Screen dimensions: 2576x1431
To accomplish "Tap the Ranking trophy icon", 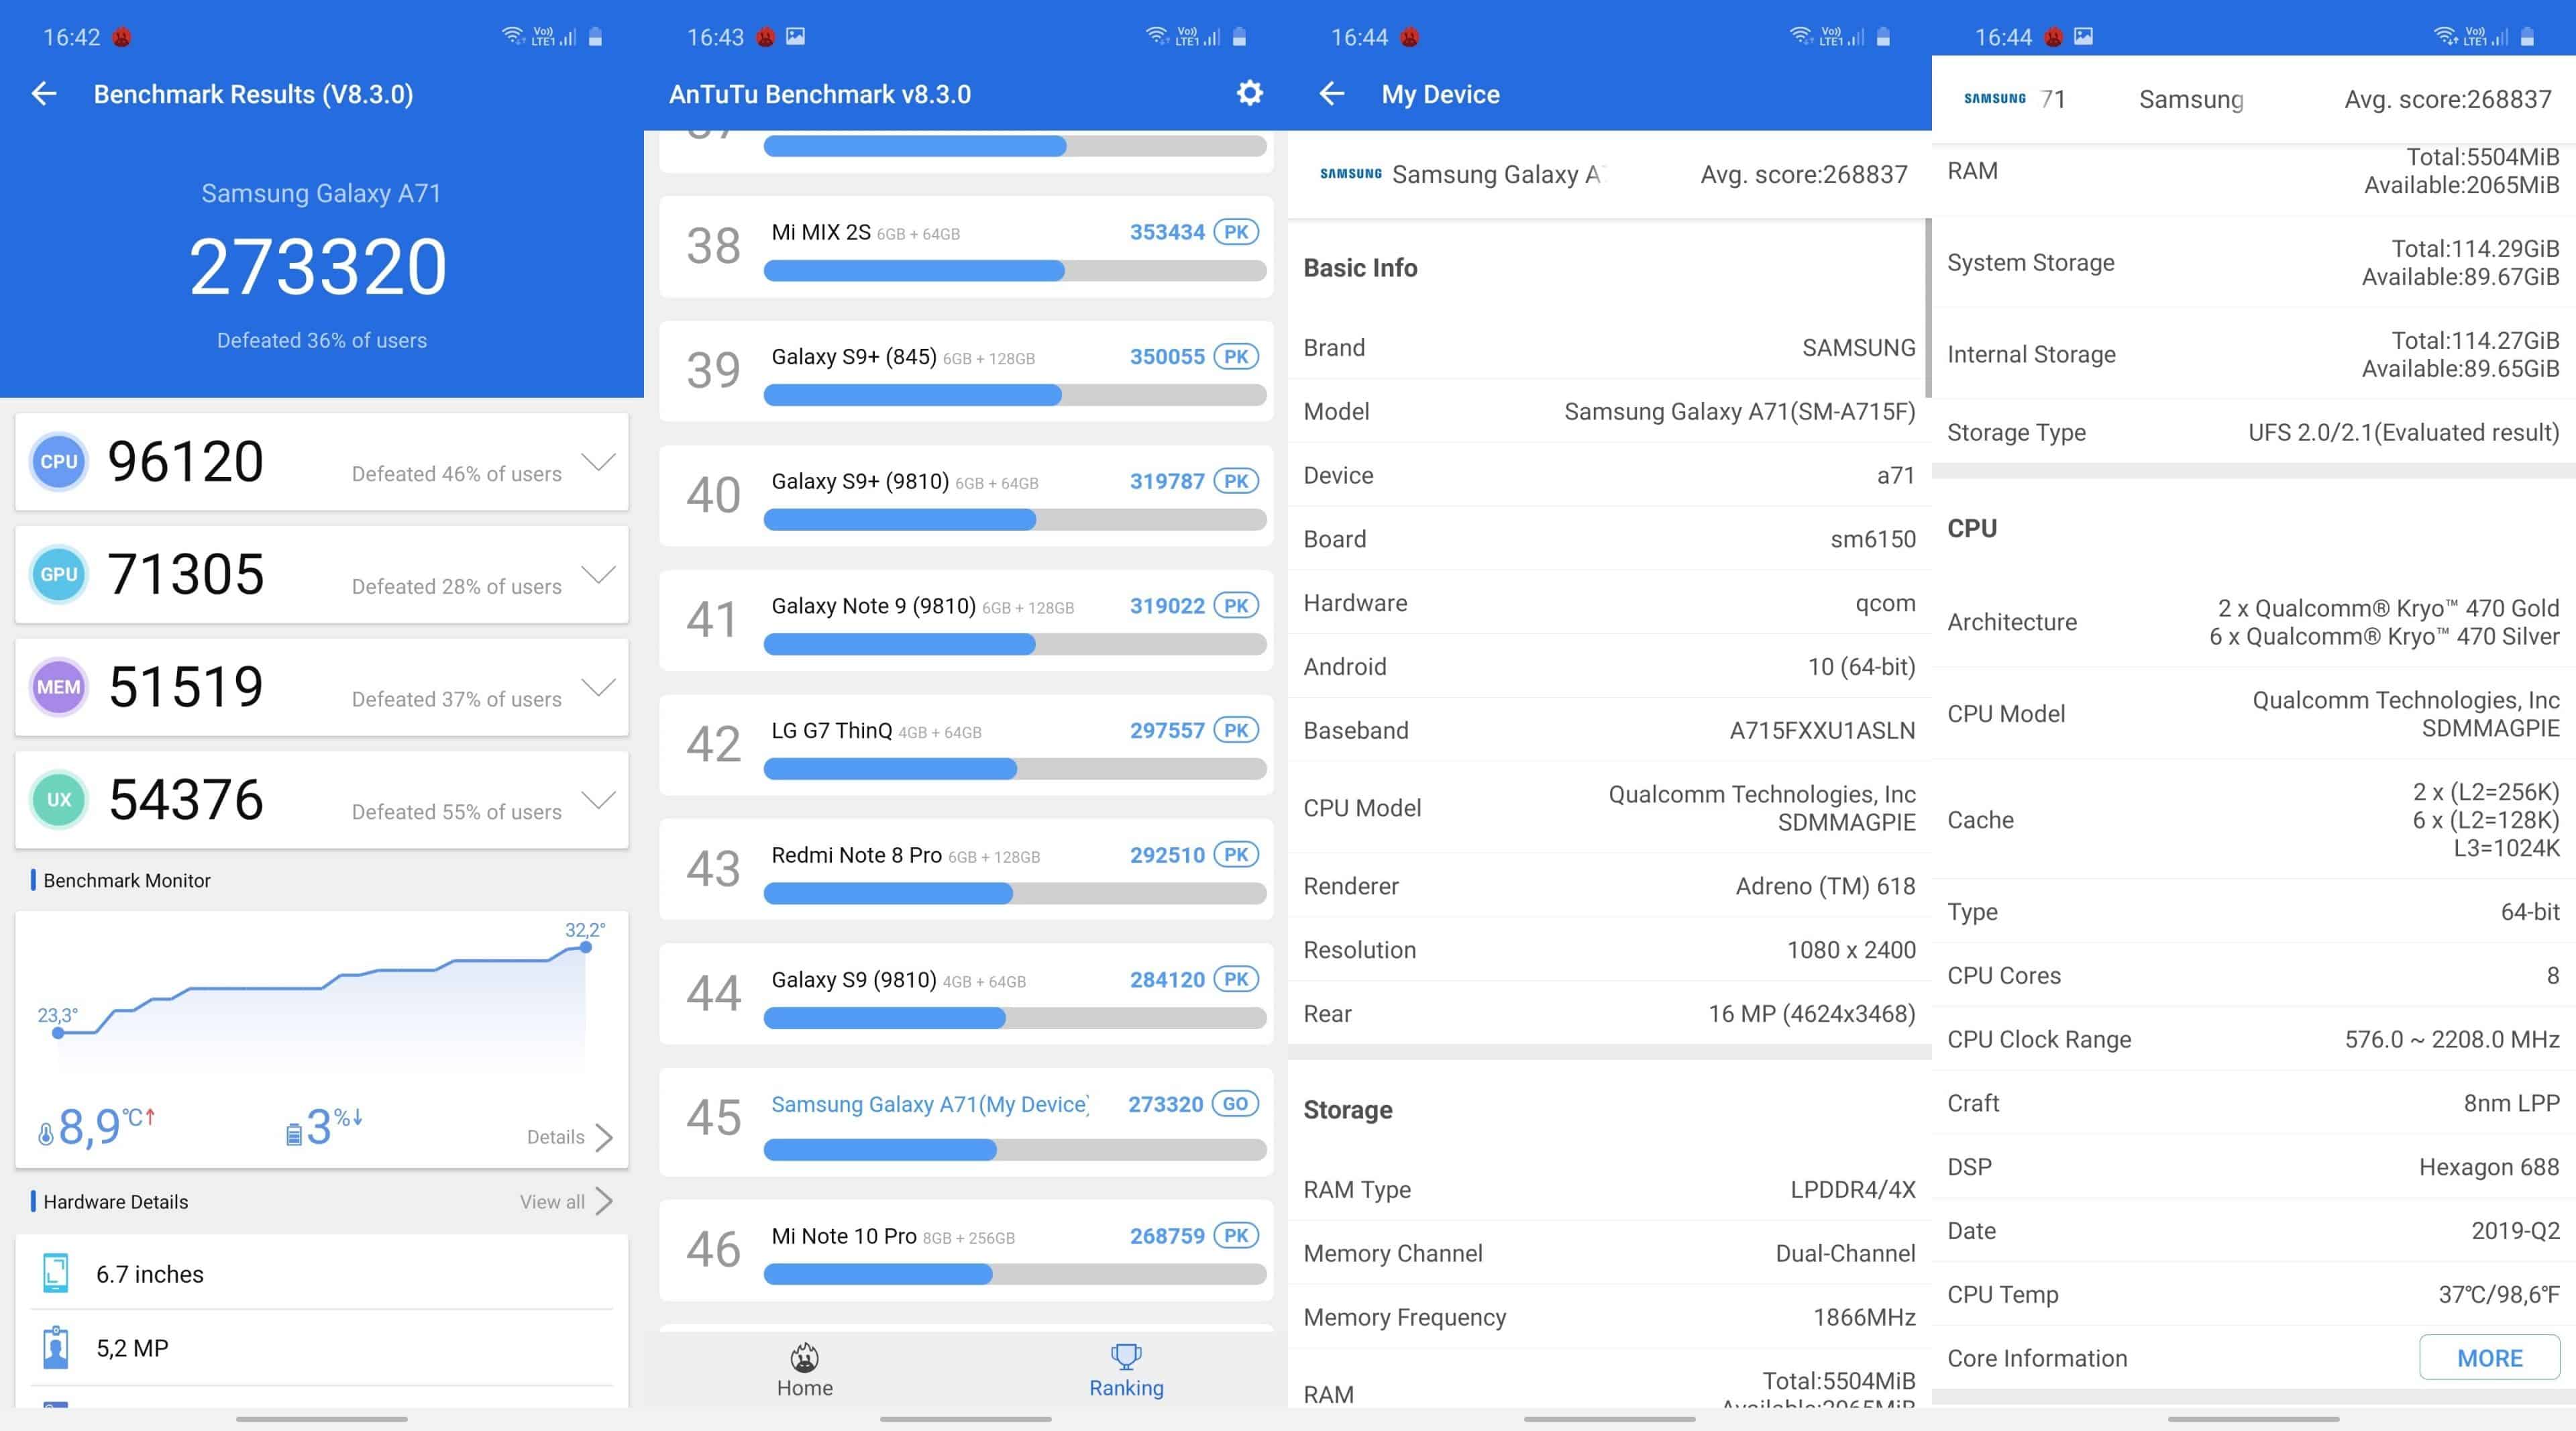I will 1126,1357.
